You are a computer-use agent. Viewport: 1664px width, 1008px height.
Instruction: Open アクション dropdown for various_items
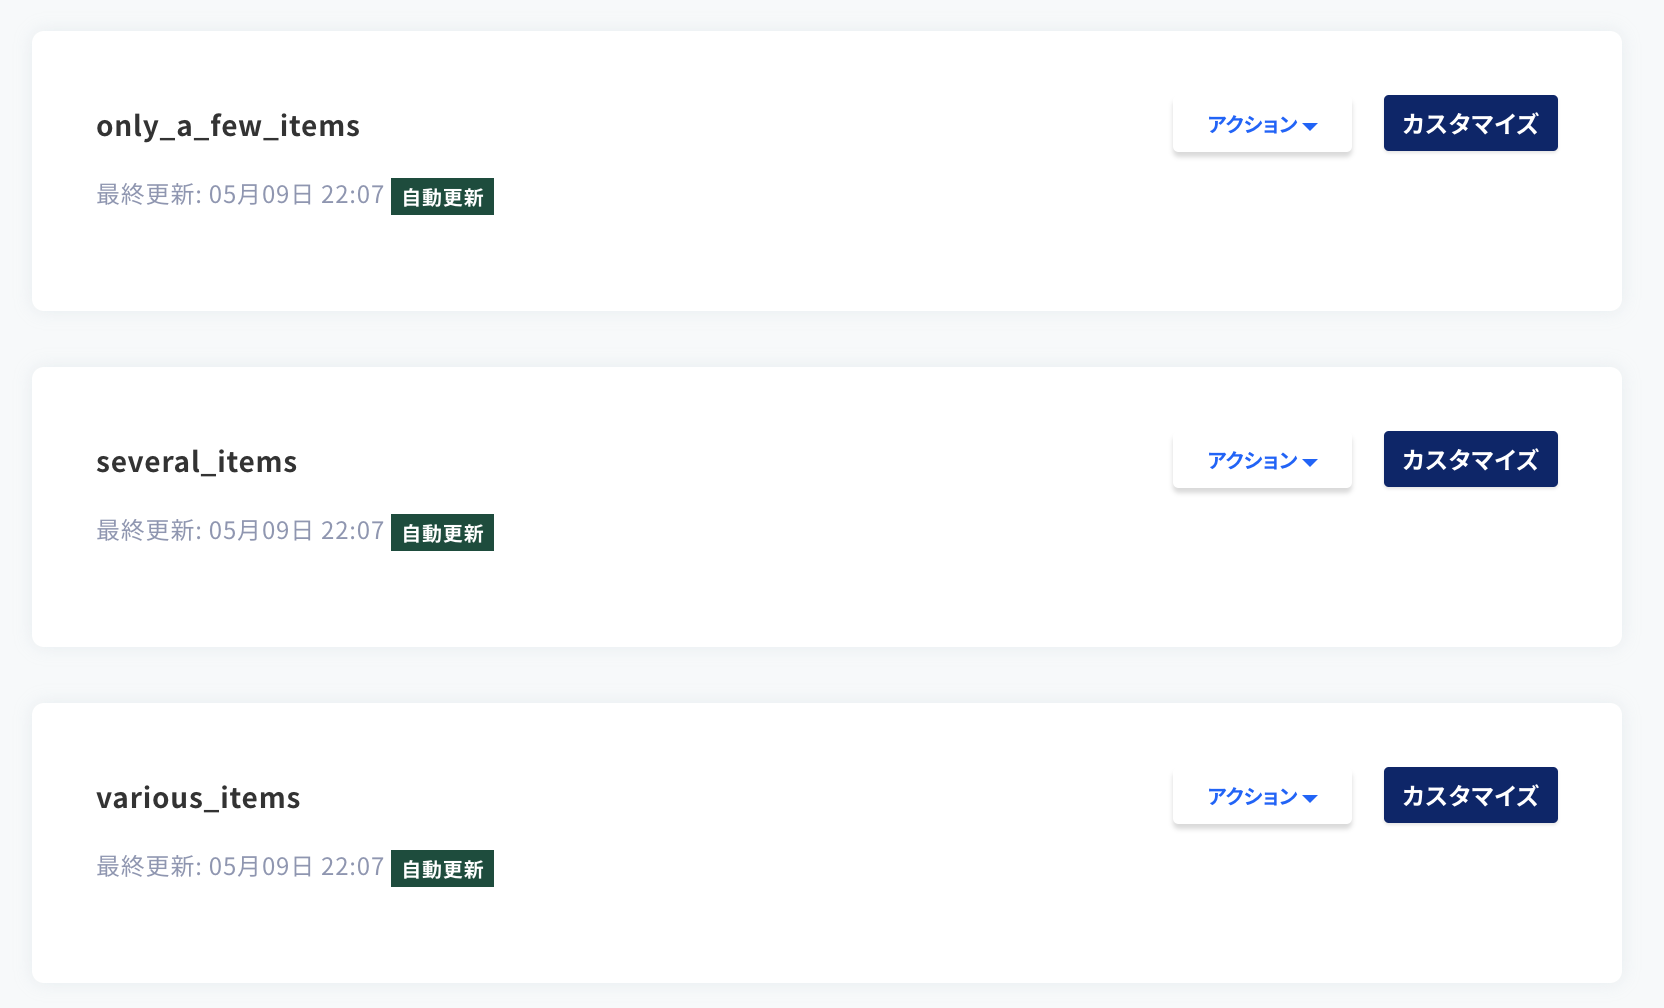point(1262,797)
